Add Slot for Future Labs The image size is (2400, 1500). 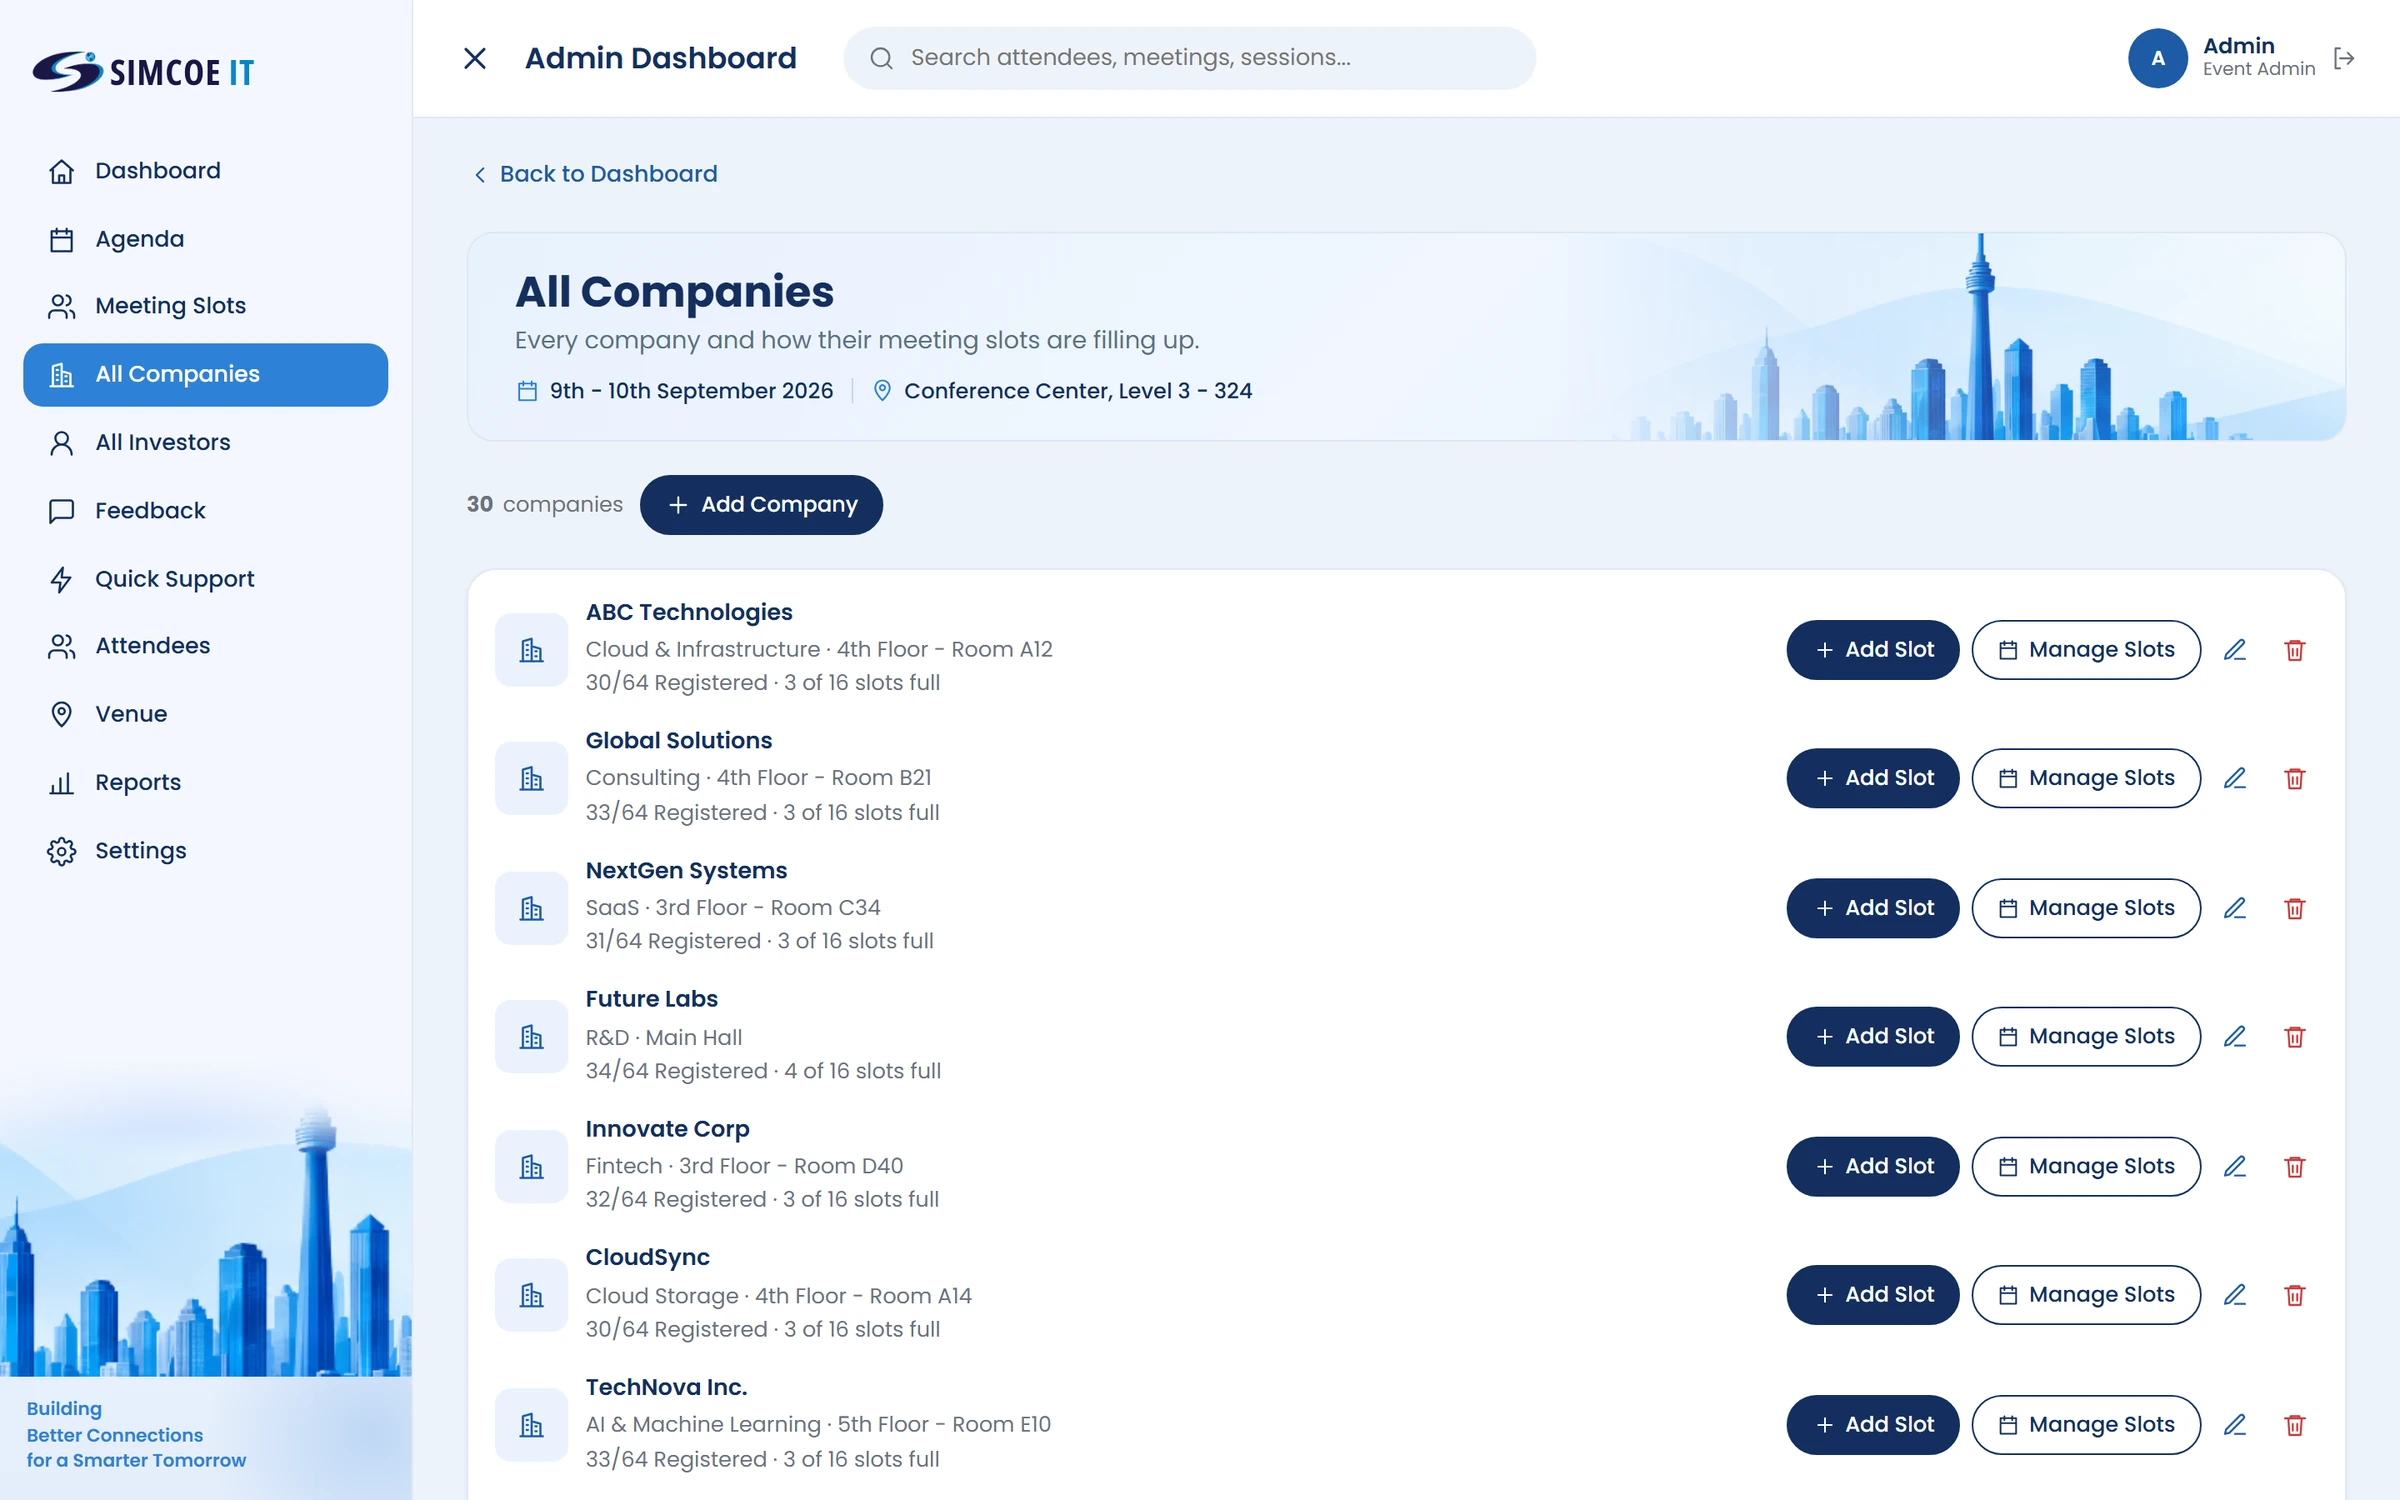pyautogui.click(x=1872, y=1036)
